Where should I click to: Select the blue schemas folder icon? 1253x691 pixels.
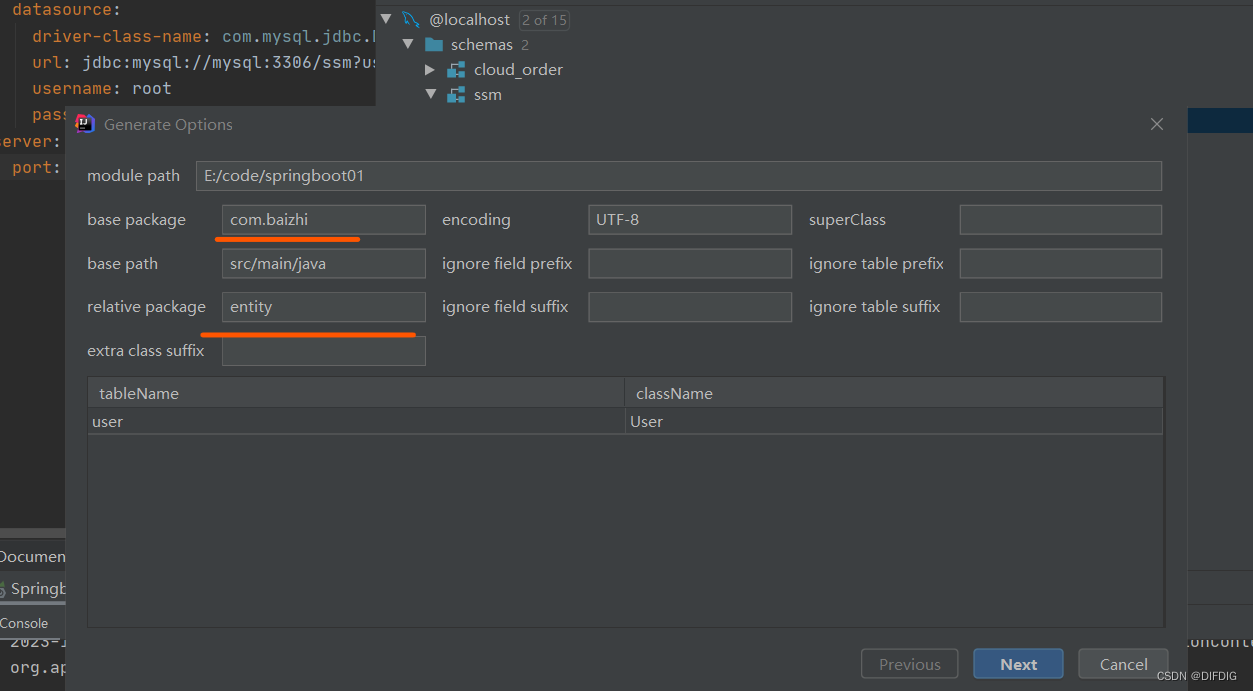coord(434,44)
